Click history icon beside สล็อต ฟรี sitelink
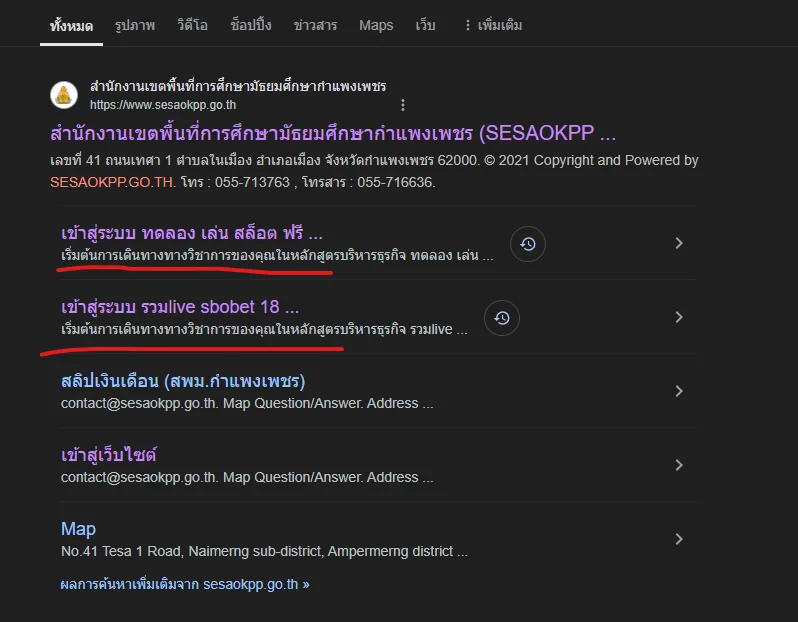Image resolution: width=798 pixels, height=622 pixels. [x=528, y=244]
